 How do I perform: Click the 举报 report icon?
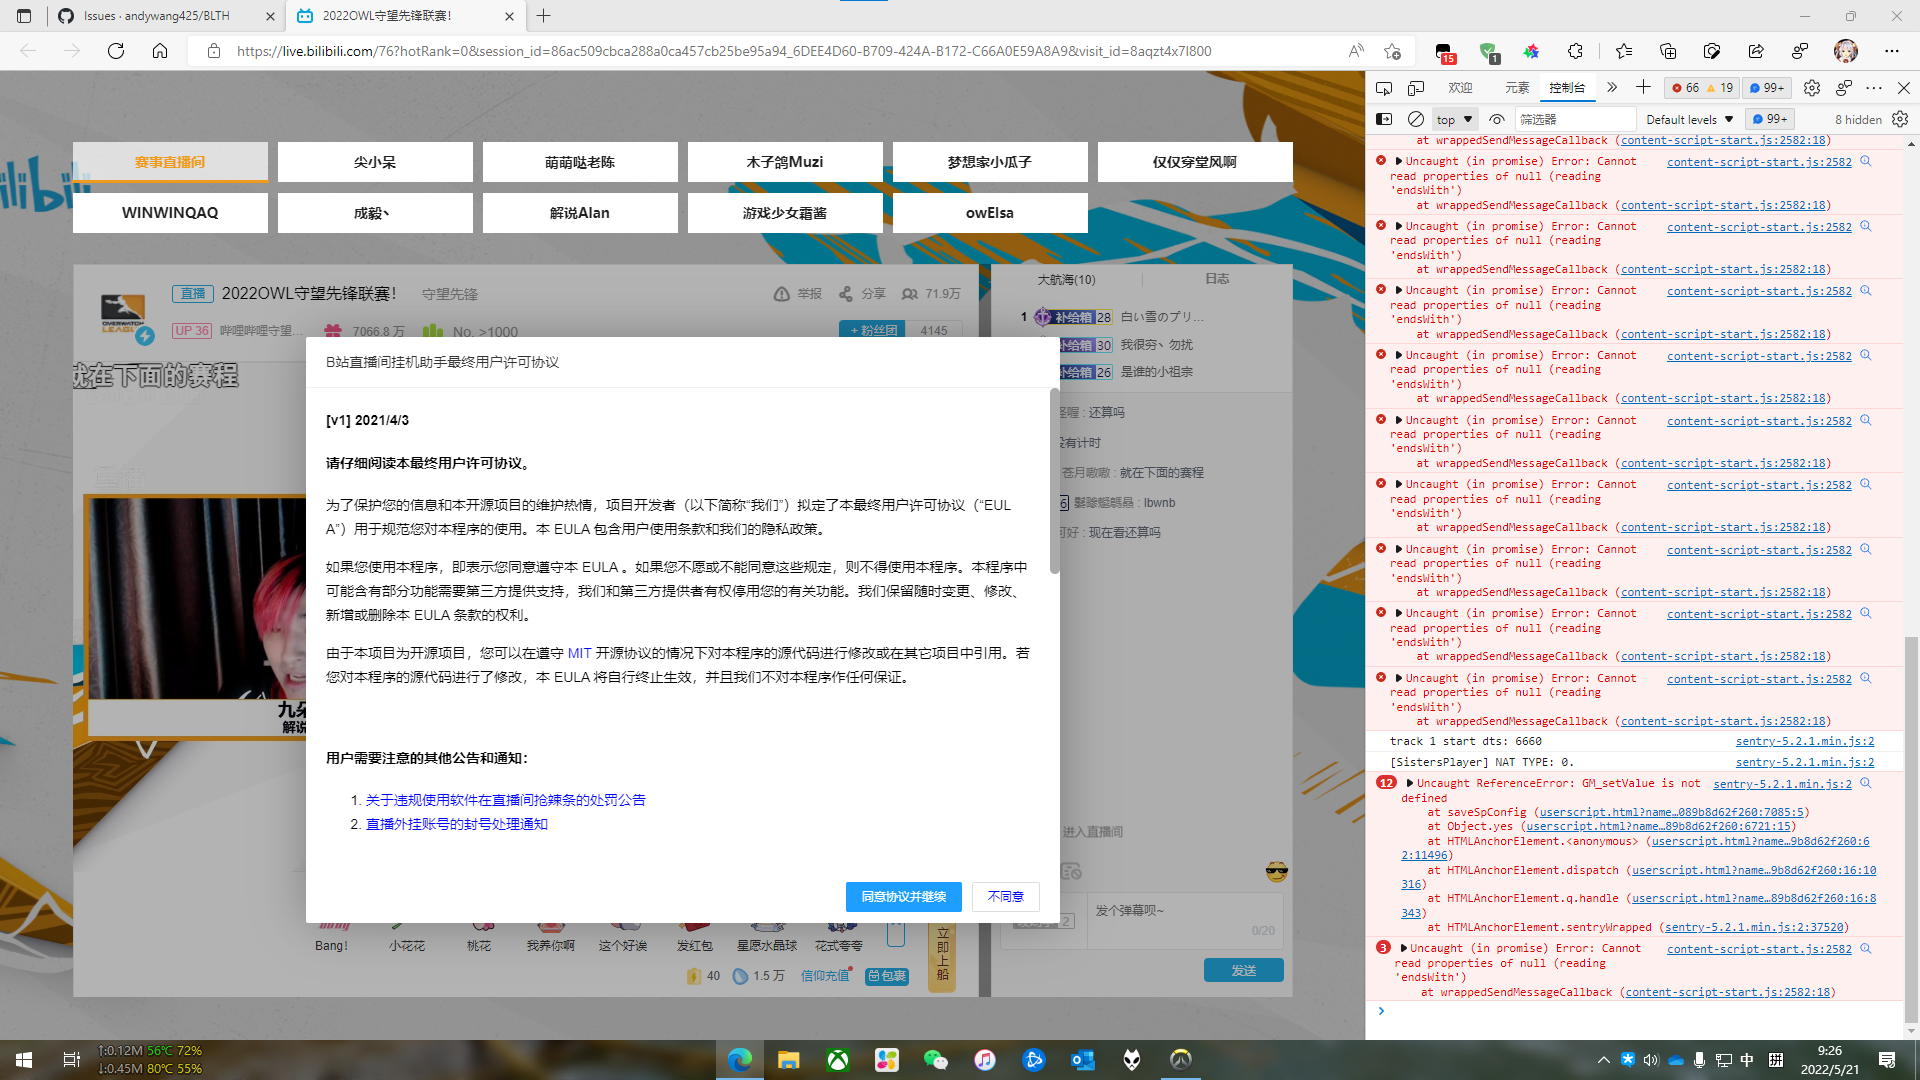click(783, 293)
